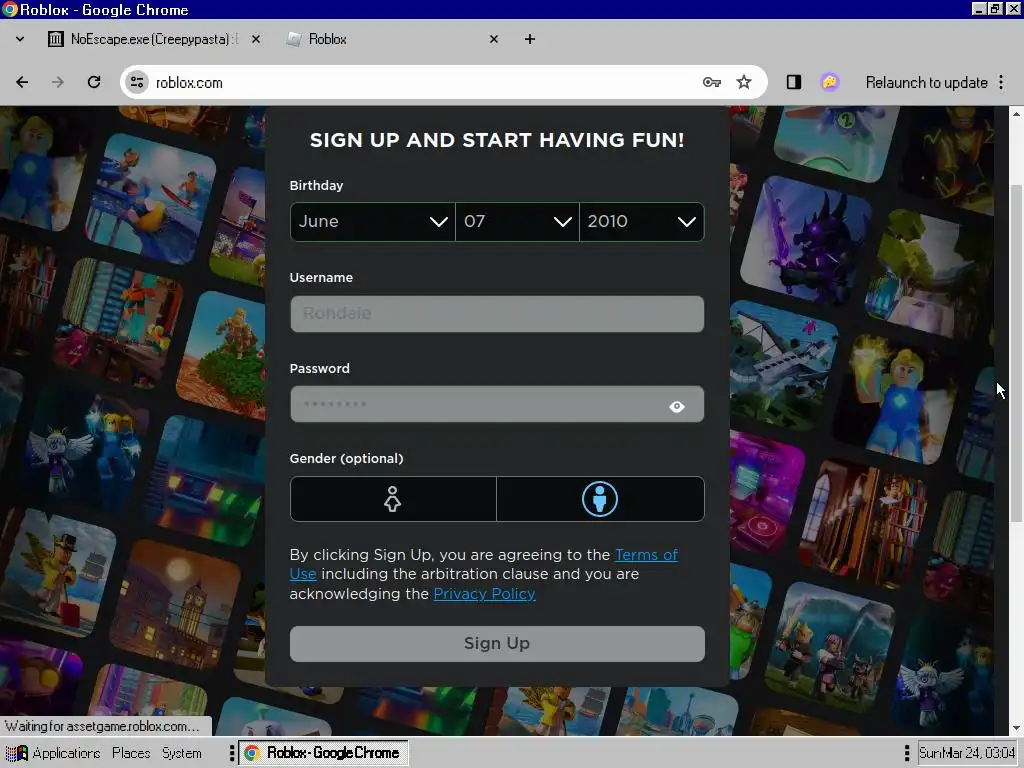The height and width of the screenshot is (768, 1024).
Task: Switch to NoEscape.exe (Creepypasta) tab
Action: pyautogui.click(x=155, y=39)
